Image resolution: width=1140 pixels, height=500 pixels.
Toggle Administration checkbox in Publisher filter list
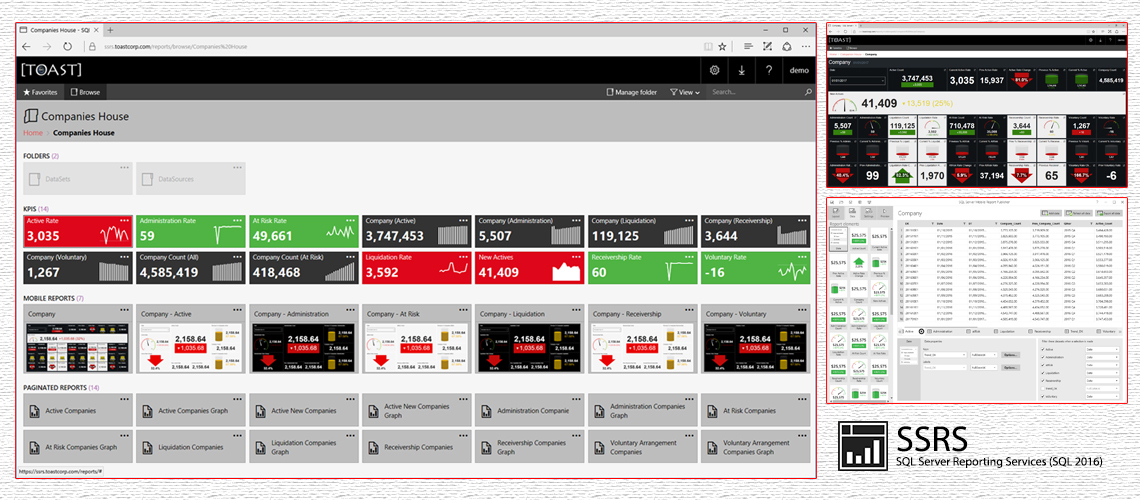coord(1043,357)
